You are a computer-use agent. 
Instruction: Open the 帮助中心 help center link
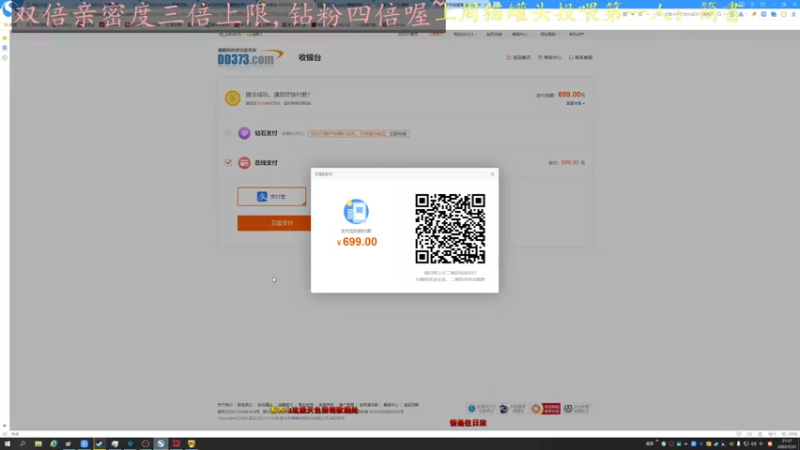(549, 58)
